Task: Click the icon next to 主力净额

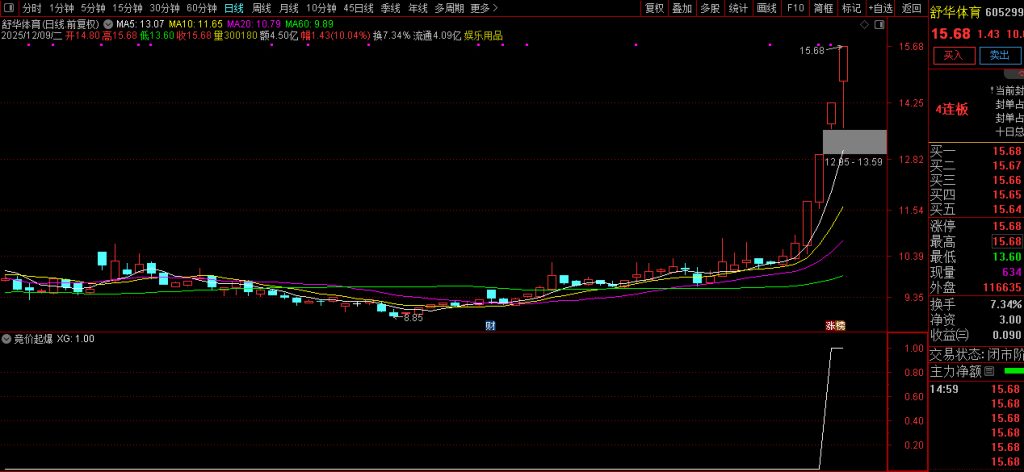Action: 989,371
